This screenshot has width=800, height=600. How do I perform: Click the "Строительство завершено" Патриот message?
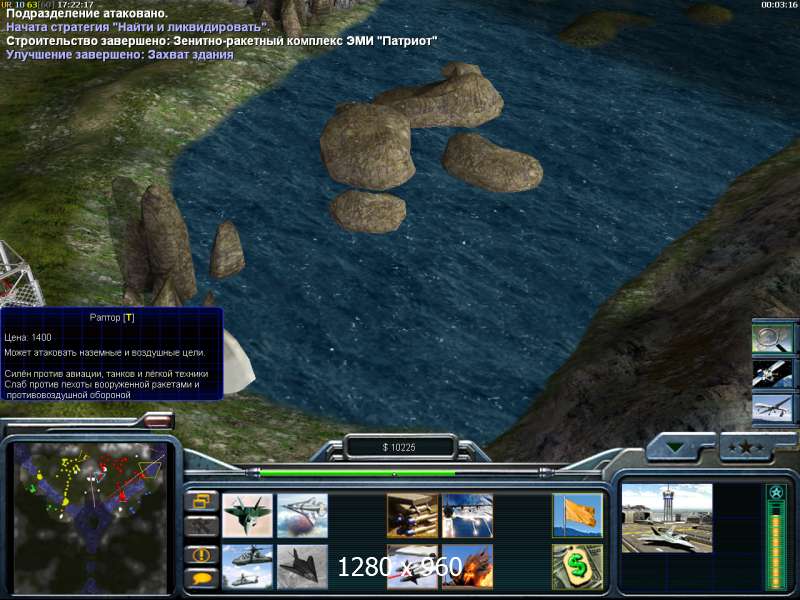[x=221, y=41]
